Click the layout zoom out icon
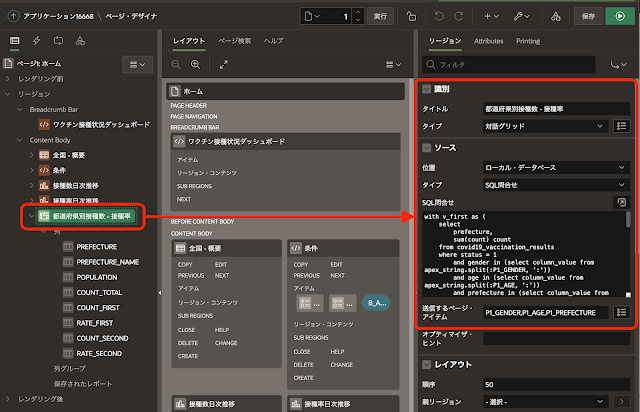The image size is (640, 412). point(176,65)
